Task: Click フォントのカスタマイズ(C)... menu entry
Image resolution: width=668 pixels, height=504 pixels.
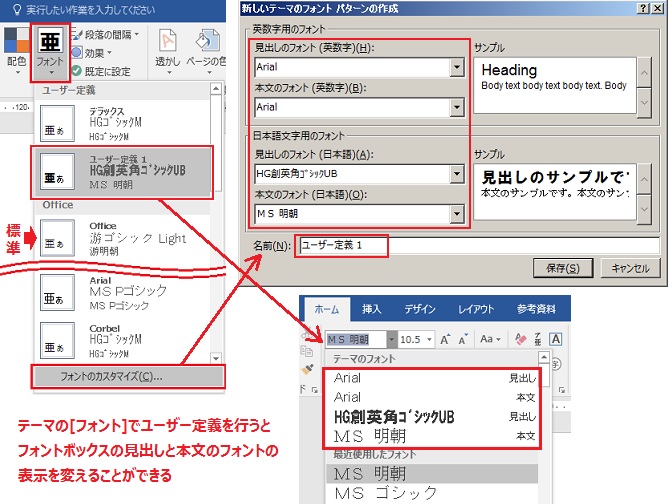Action: tap(128, 376)
